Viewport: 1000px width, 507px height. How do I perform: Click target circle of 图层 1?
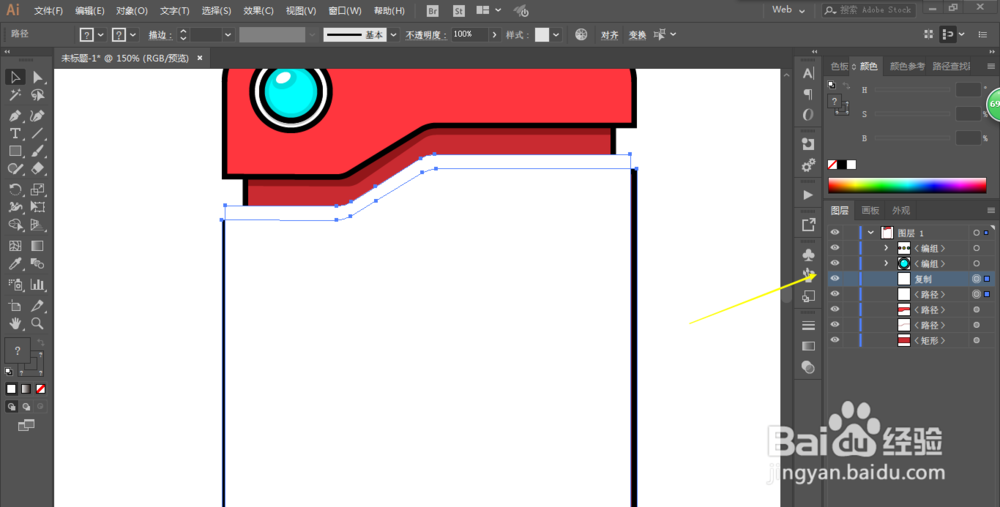coord(976,233)
